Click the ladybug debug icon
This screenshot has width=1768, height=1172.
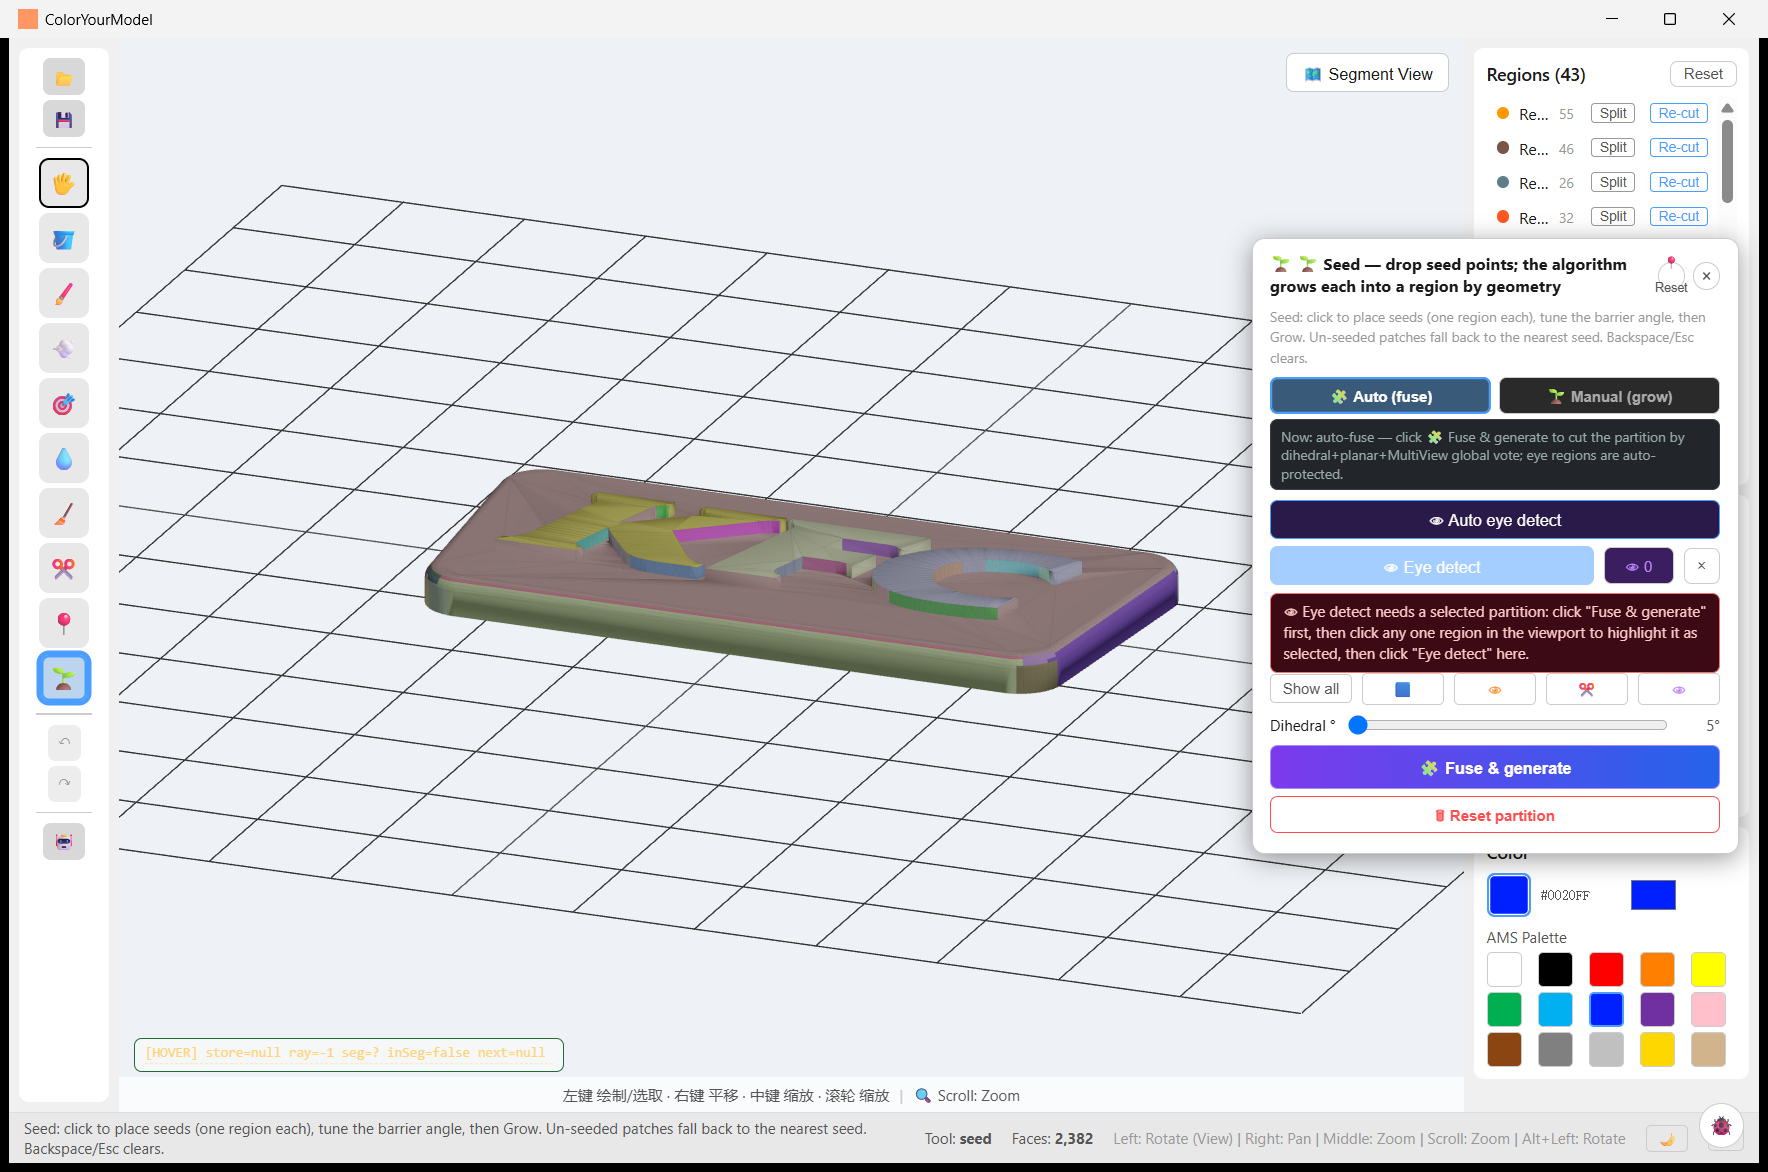pos(1721,1126)
